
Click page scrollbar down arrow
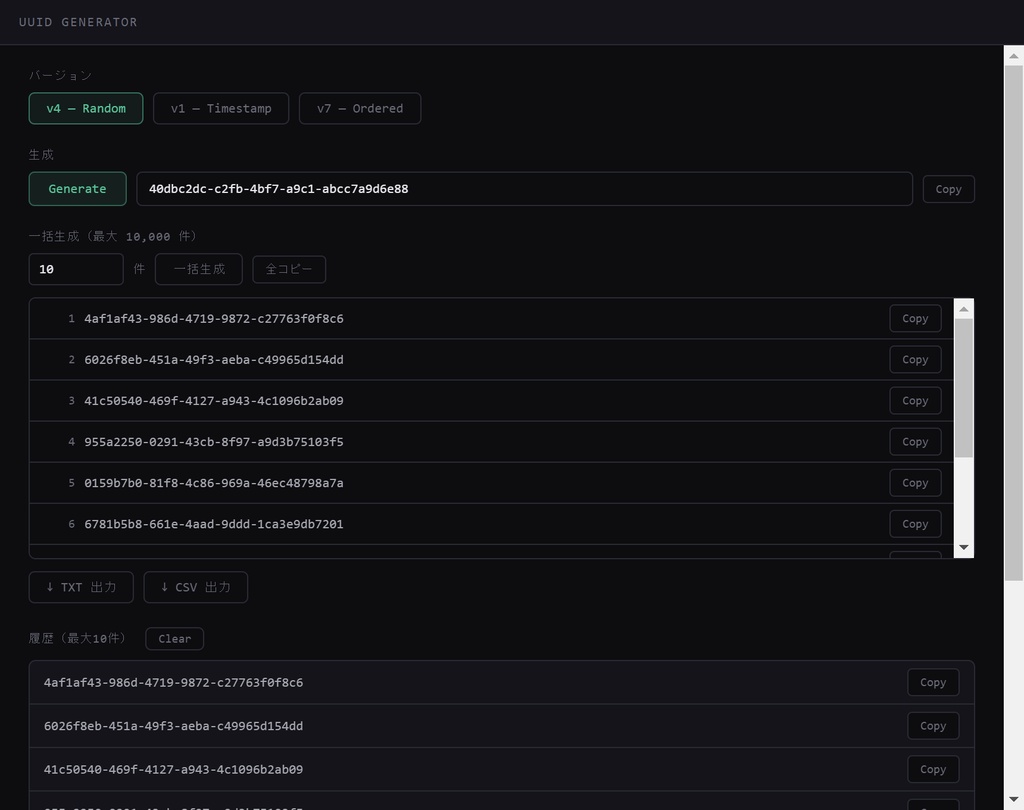pos(1014,799)
